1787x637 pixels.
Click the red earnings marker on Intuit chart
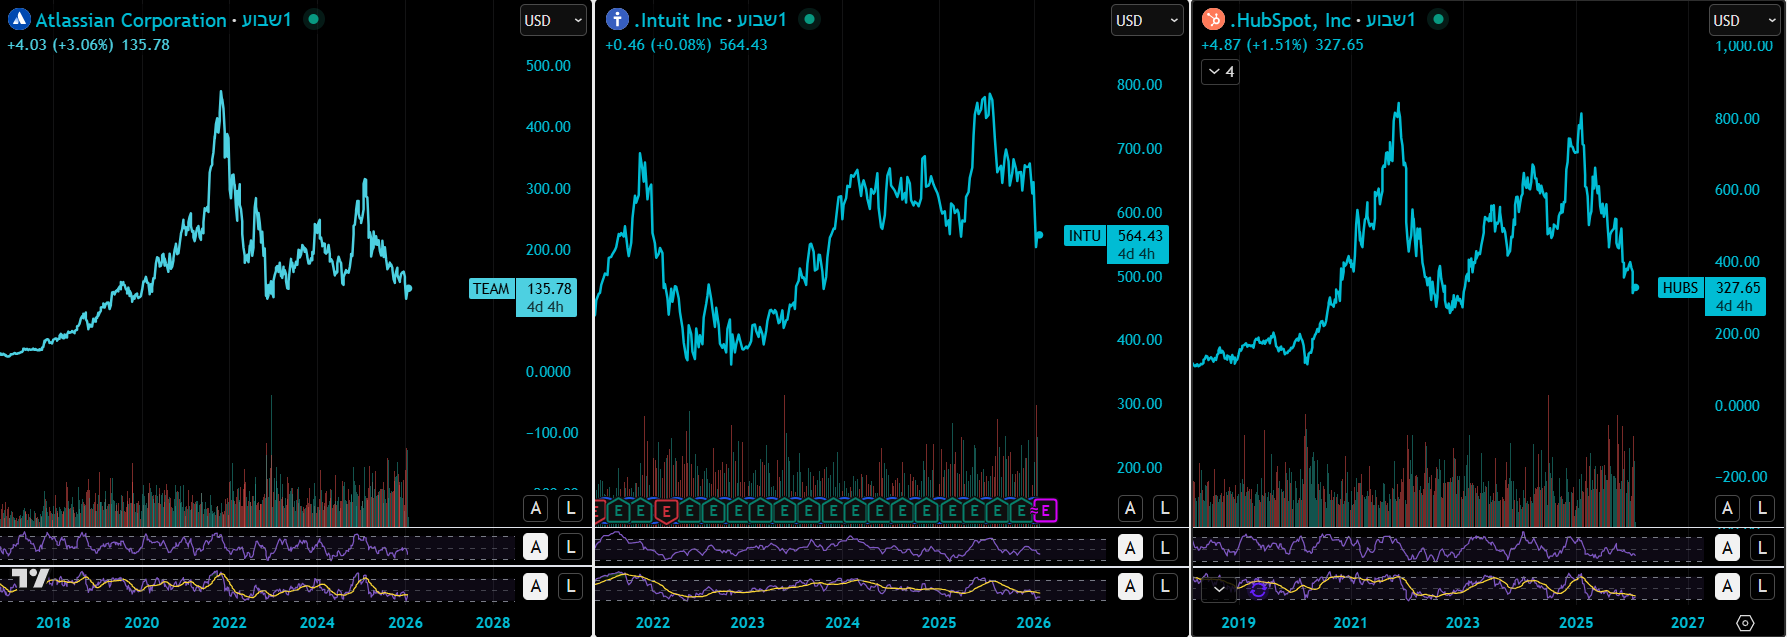click(666, 511)
